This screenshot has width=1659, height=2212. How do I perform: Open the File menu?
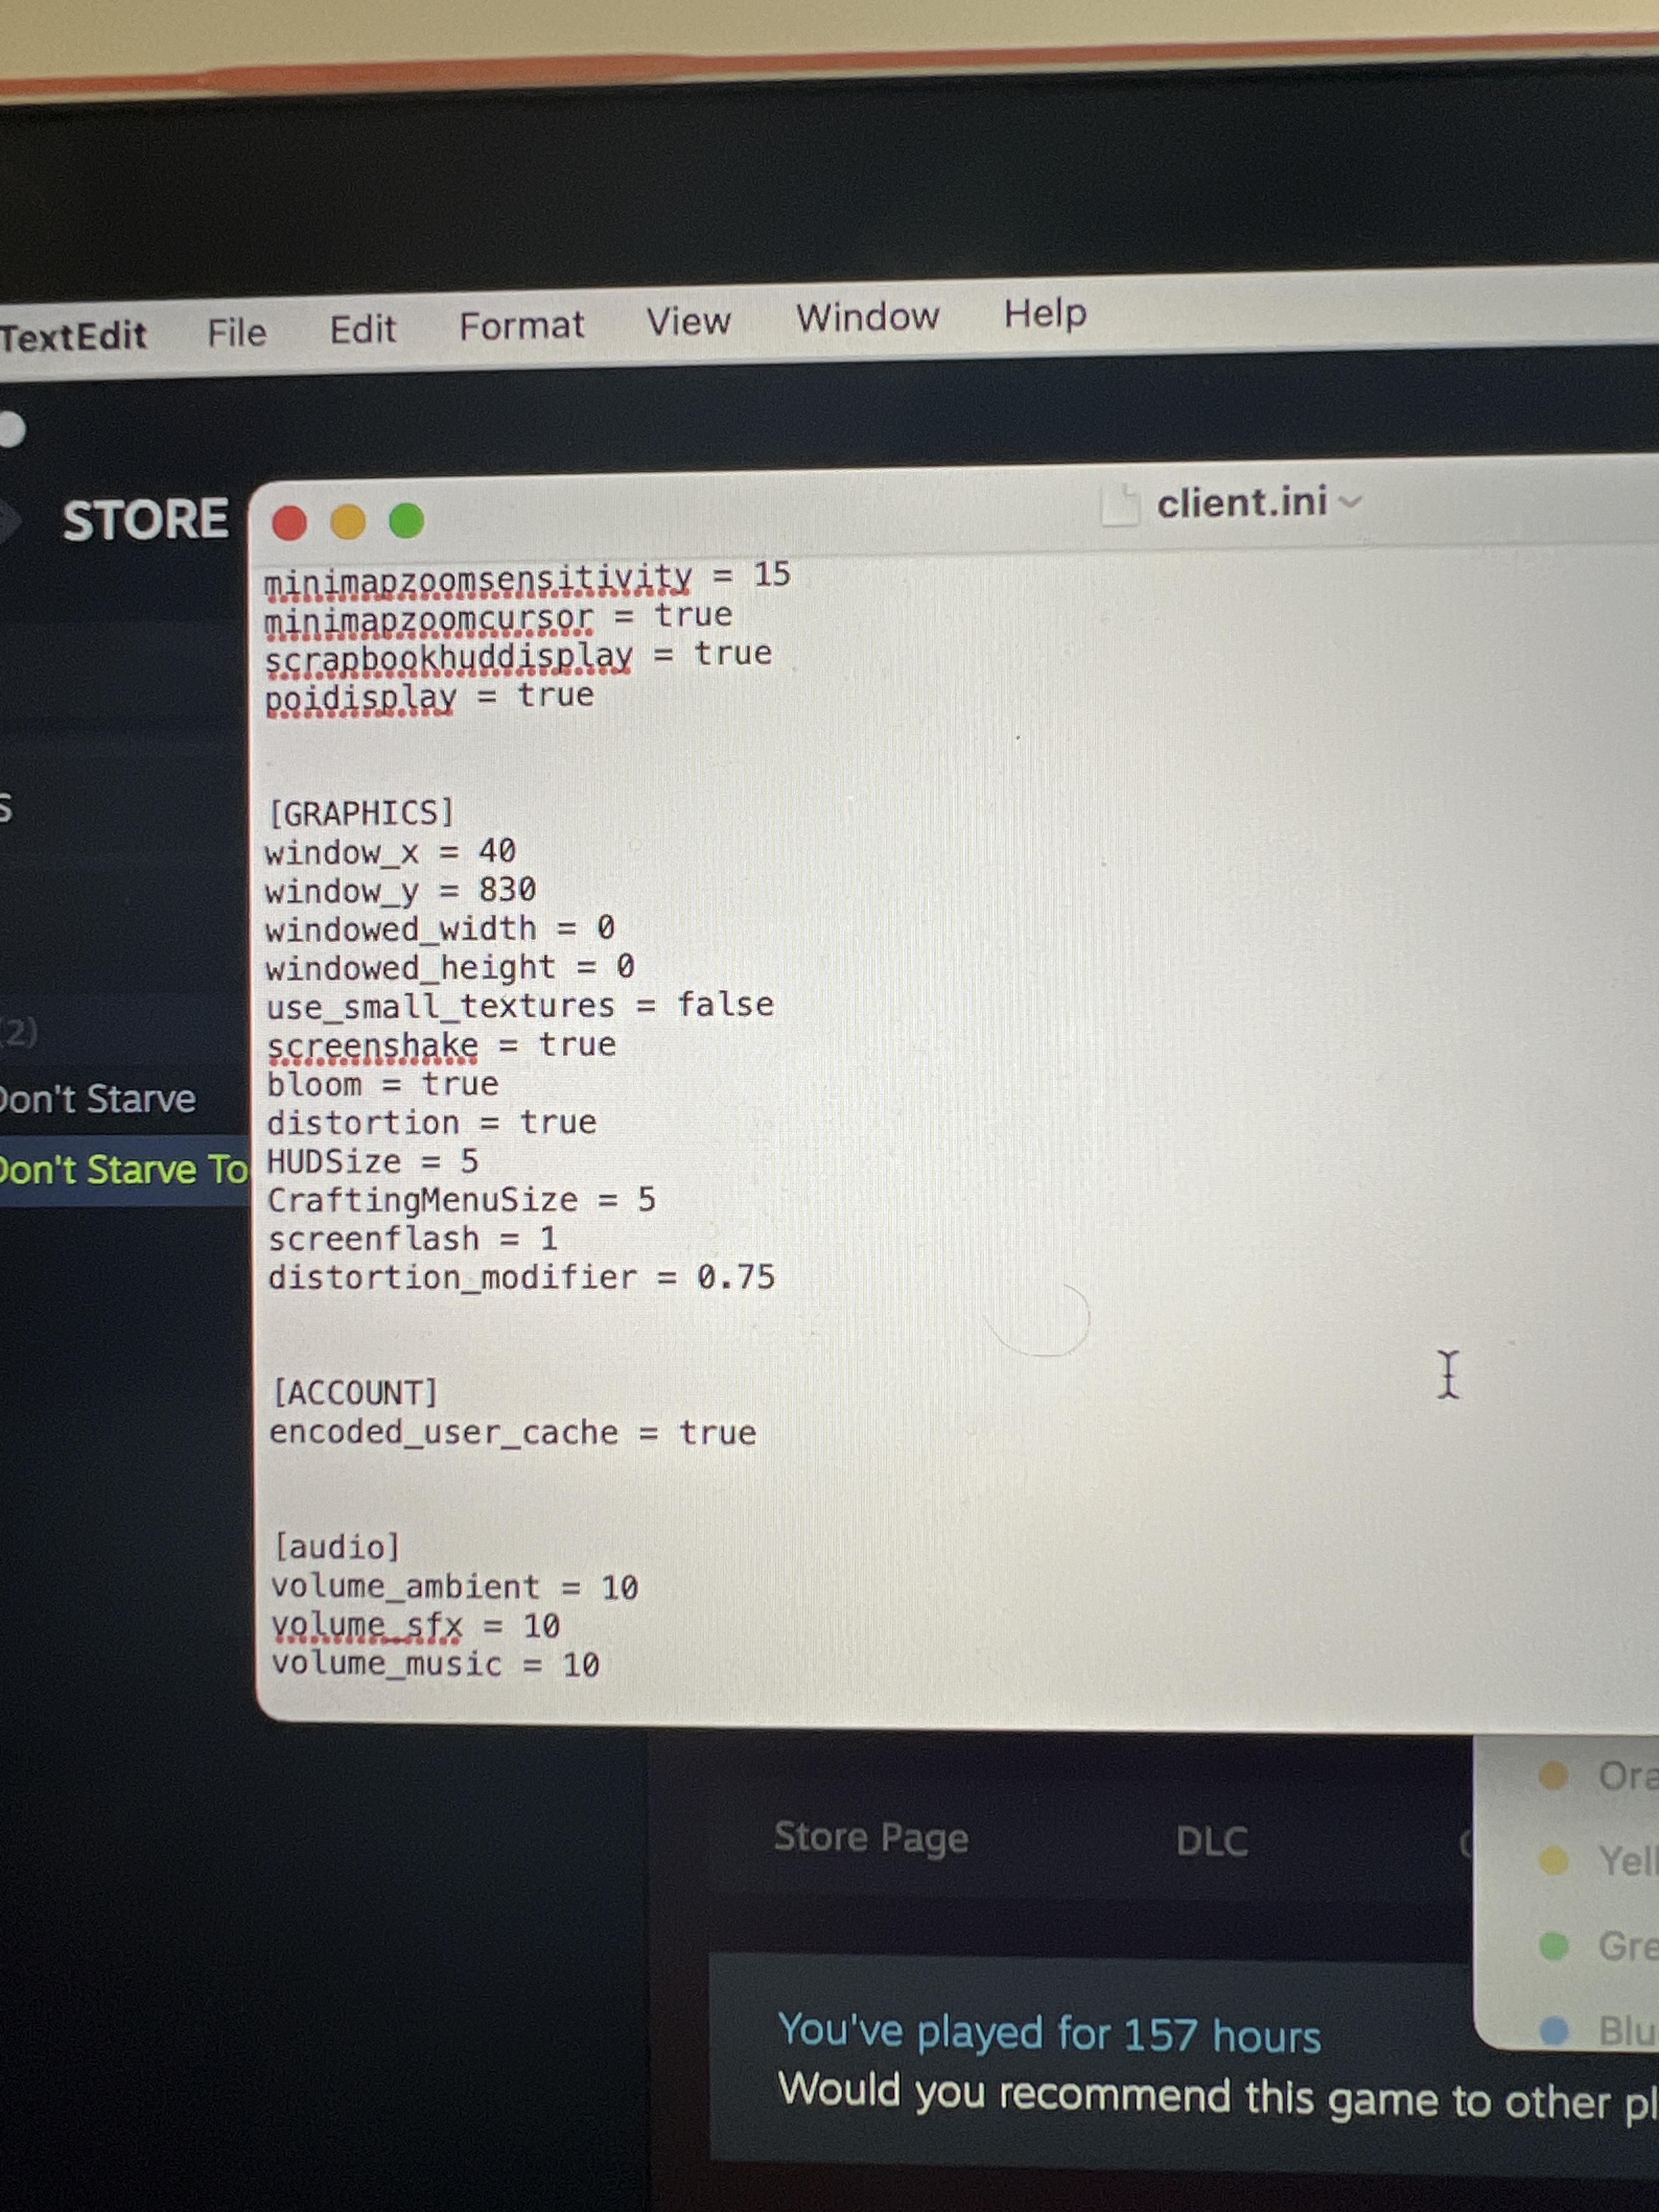237,333
